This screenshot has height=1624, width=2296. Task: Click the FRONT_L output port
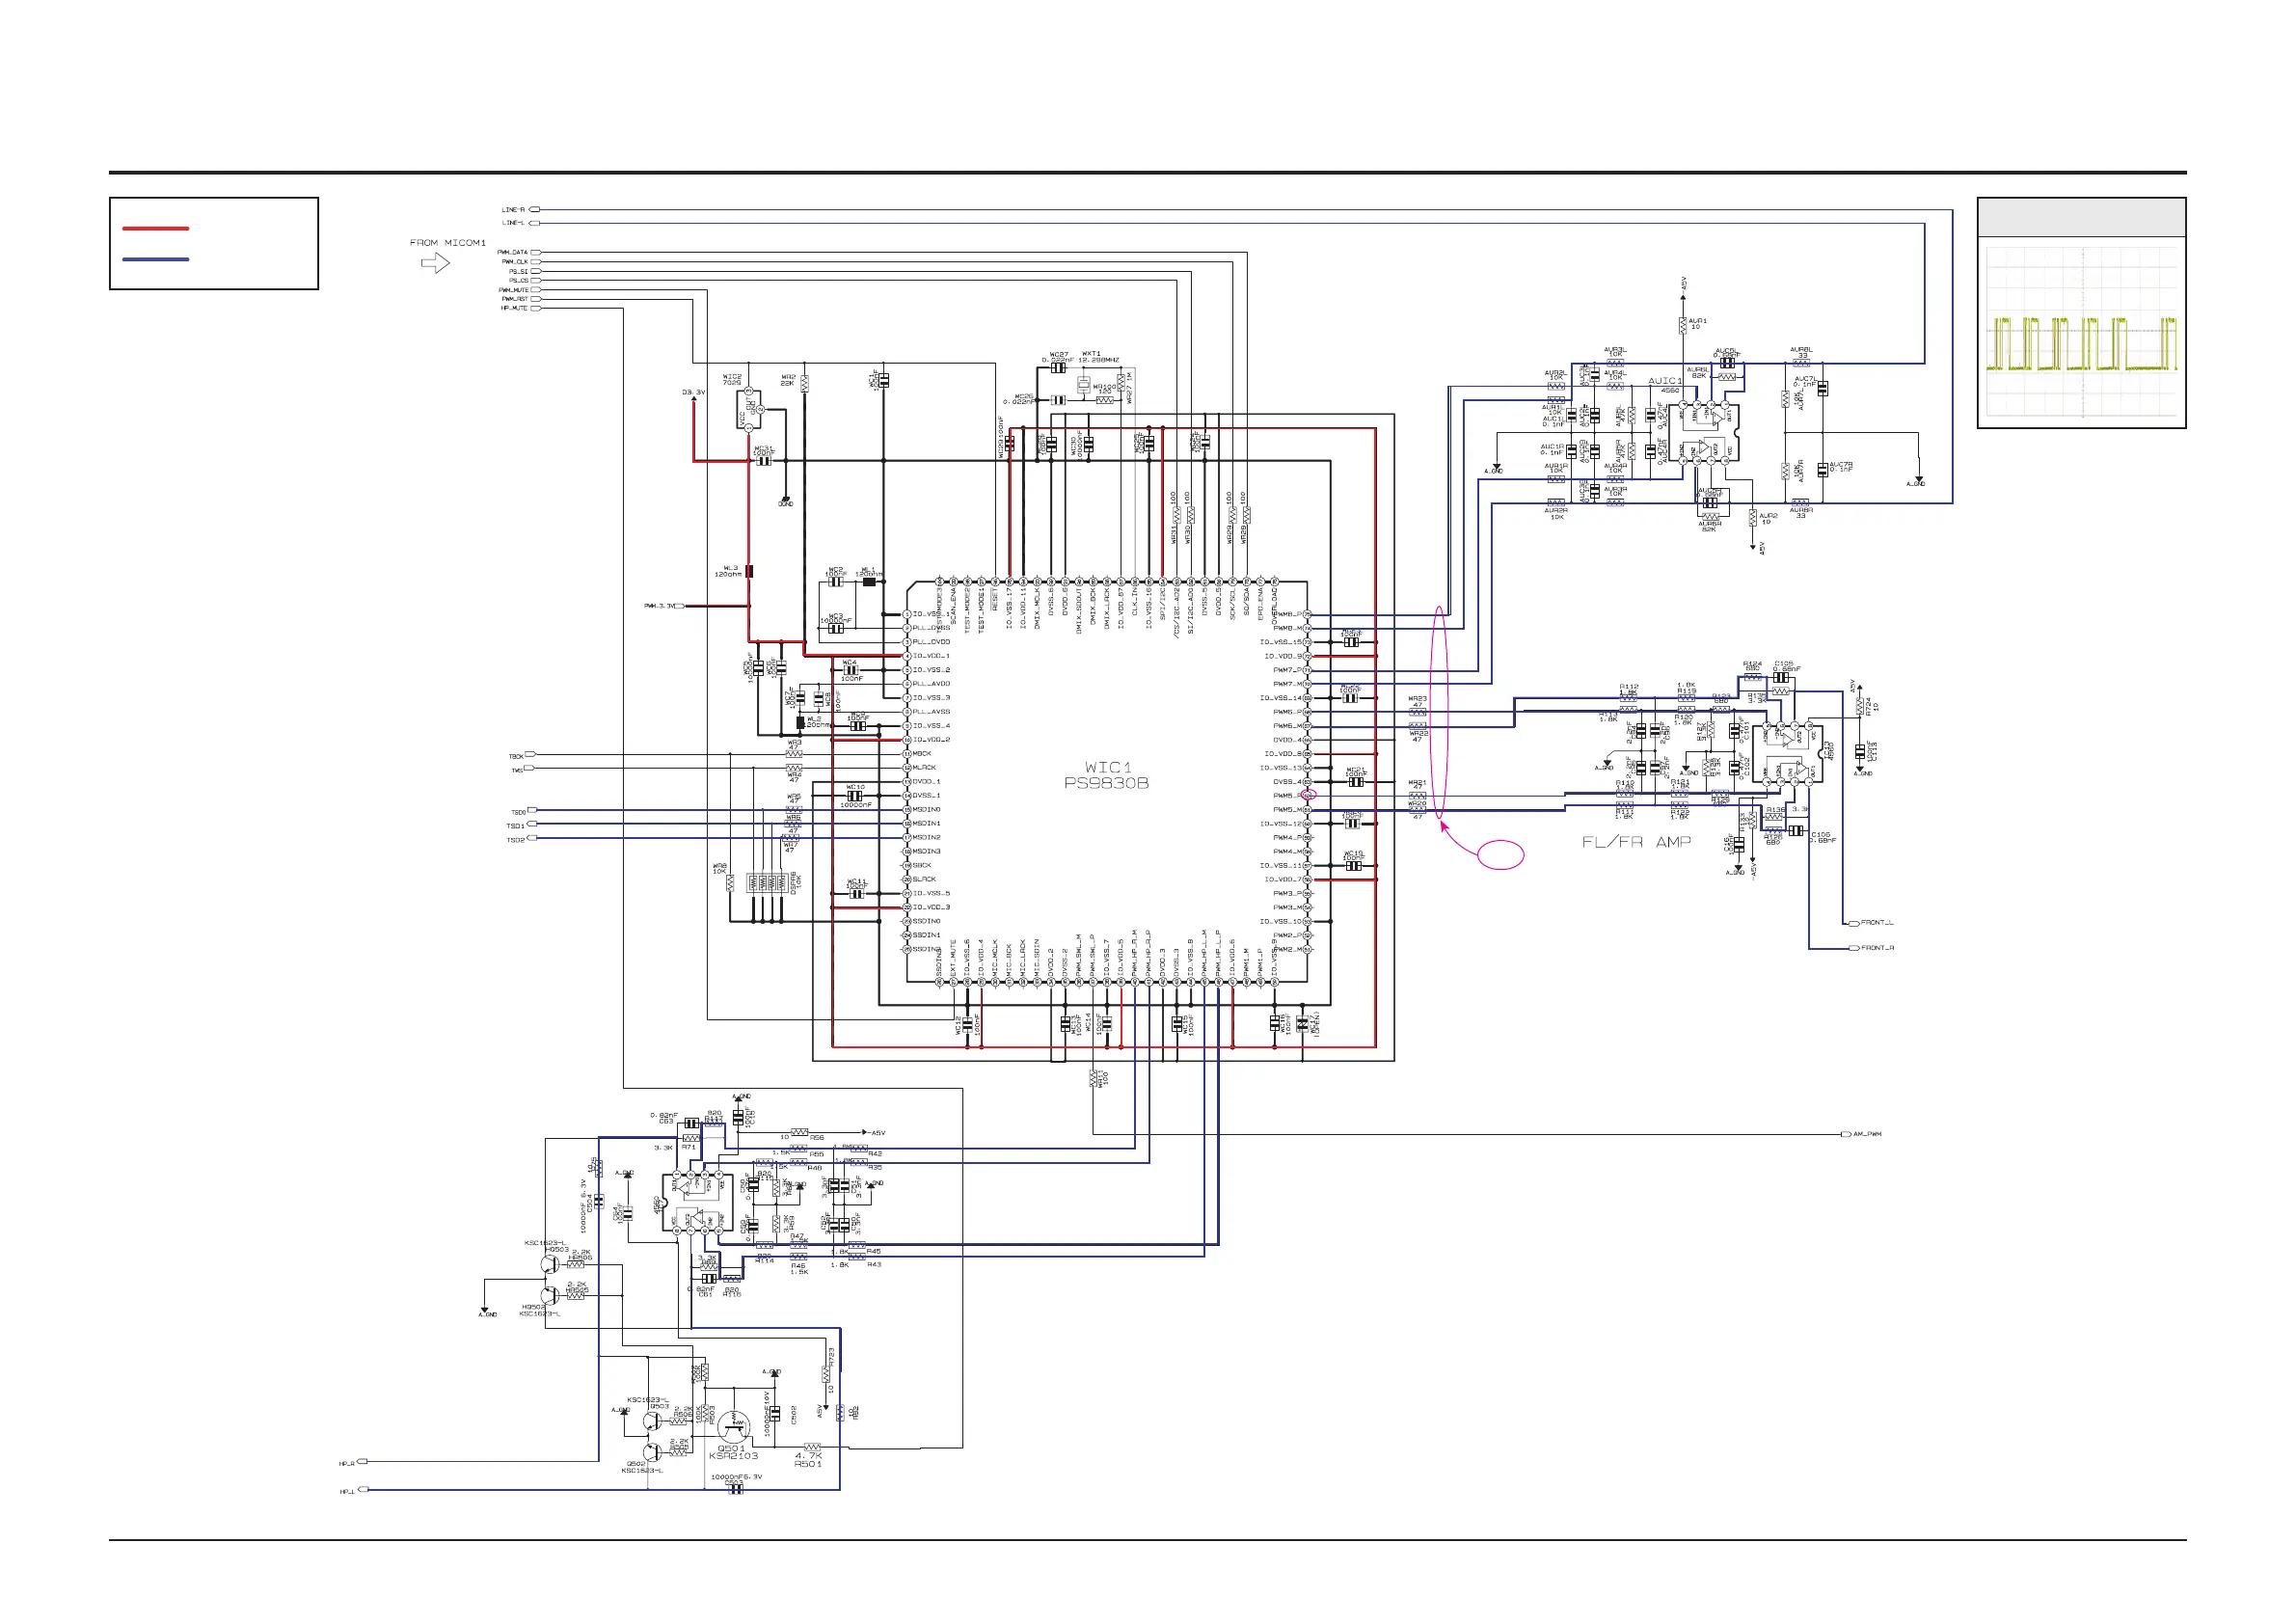[x=1854, y=923]
